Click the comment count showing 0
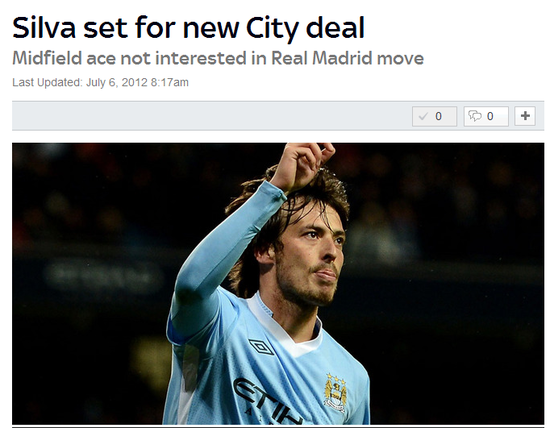Image resolution: width=550 pixels, height=428 pixels. tap(490, 116)
